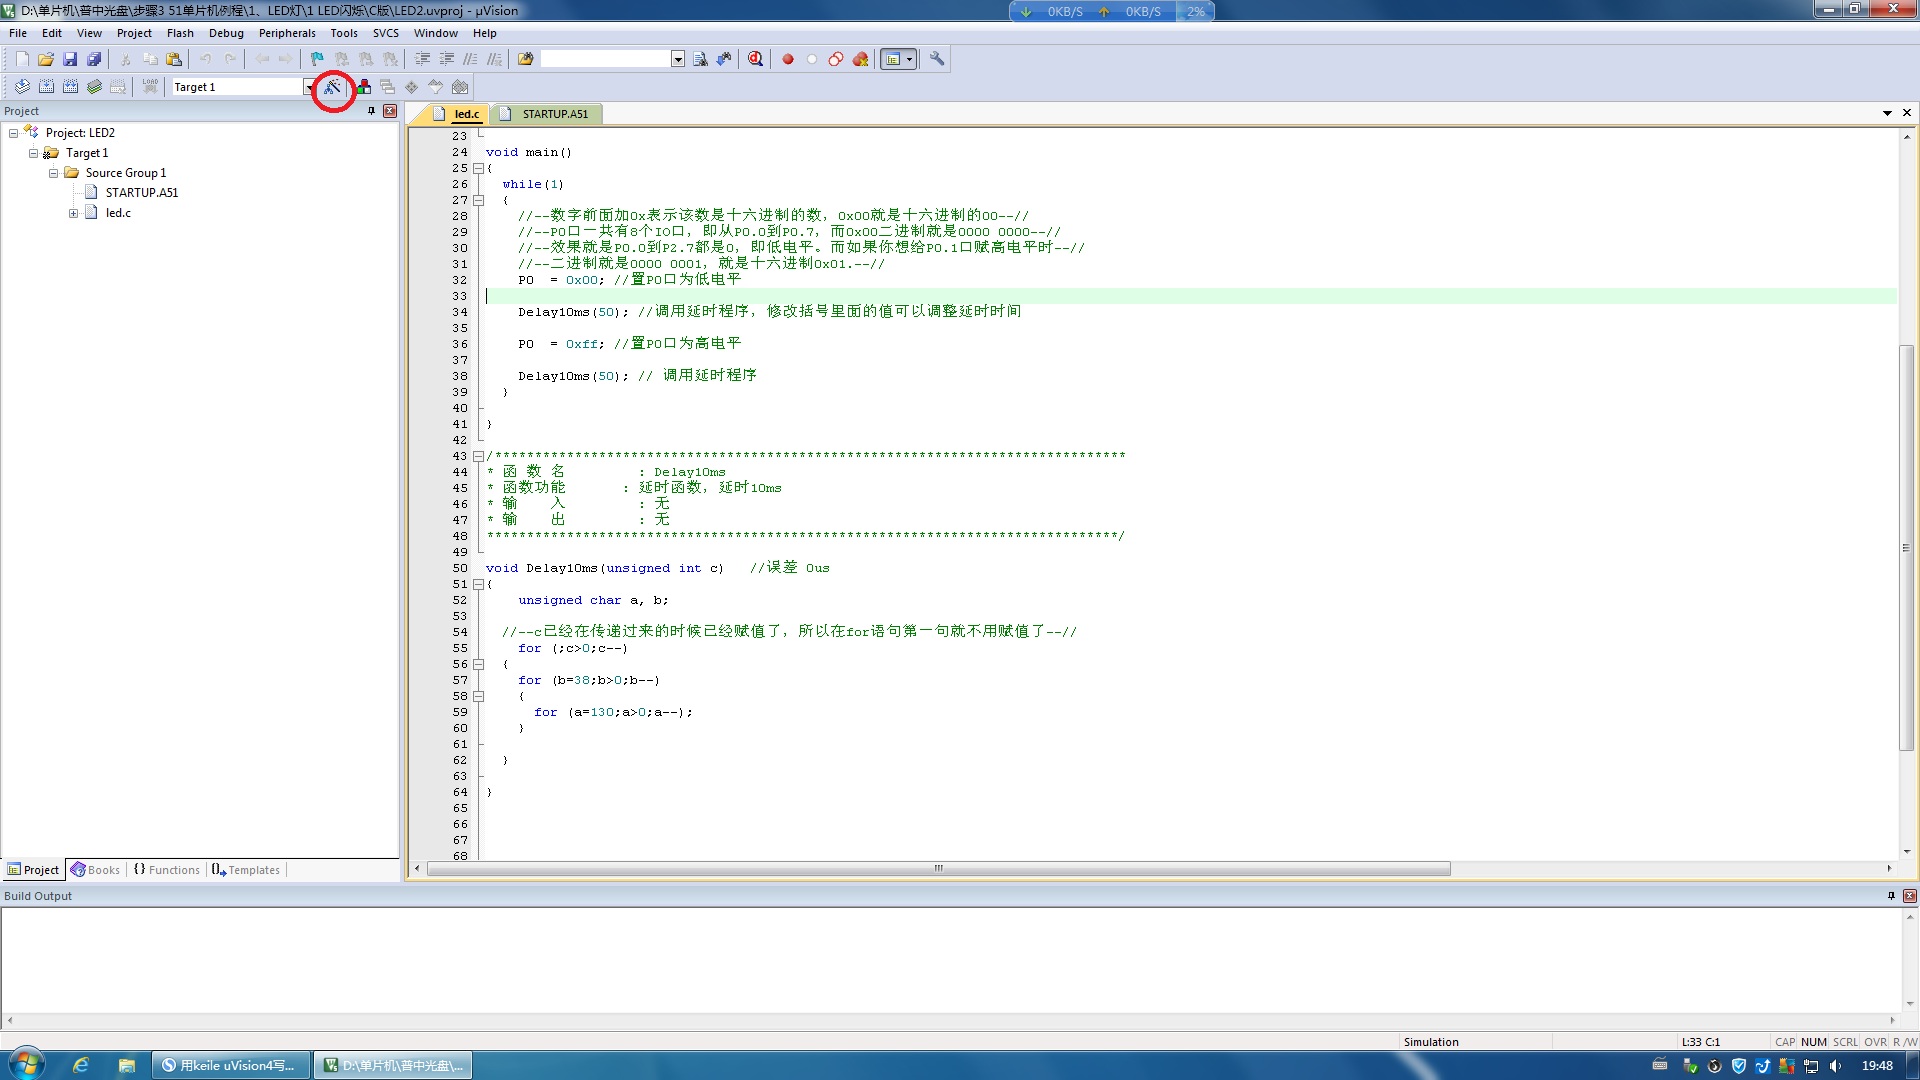Switch to the STARTUP.A51 editor tab

[546, 114]
